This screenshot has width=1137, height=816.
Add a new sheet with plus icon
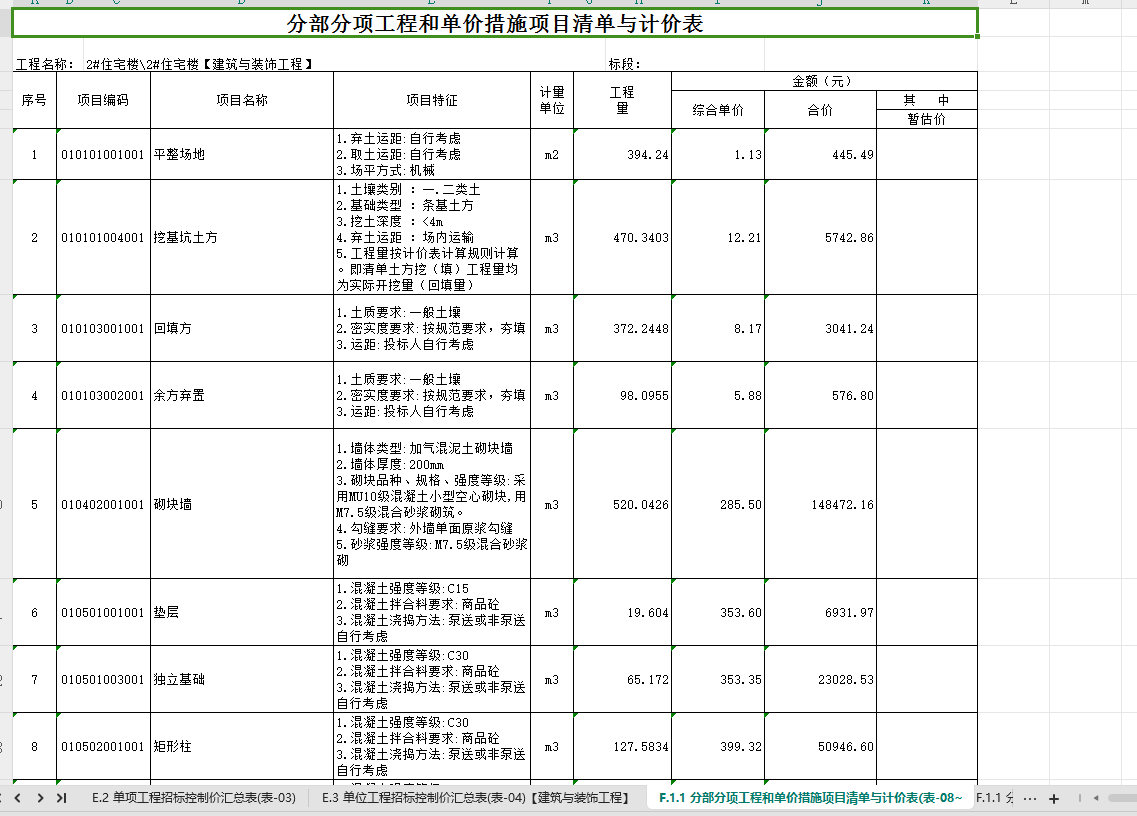(x=1054, y=799)
